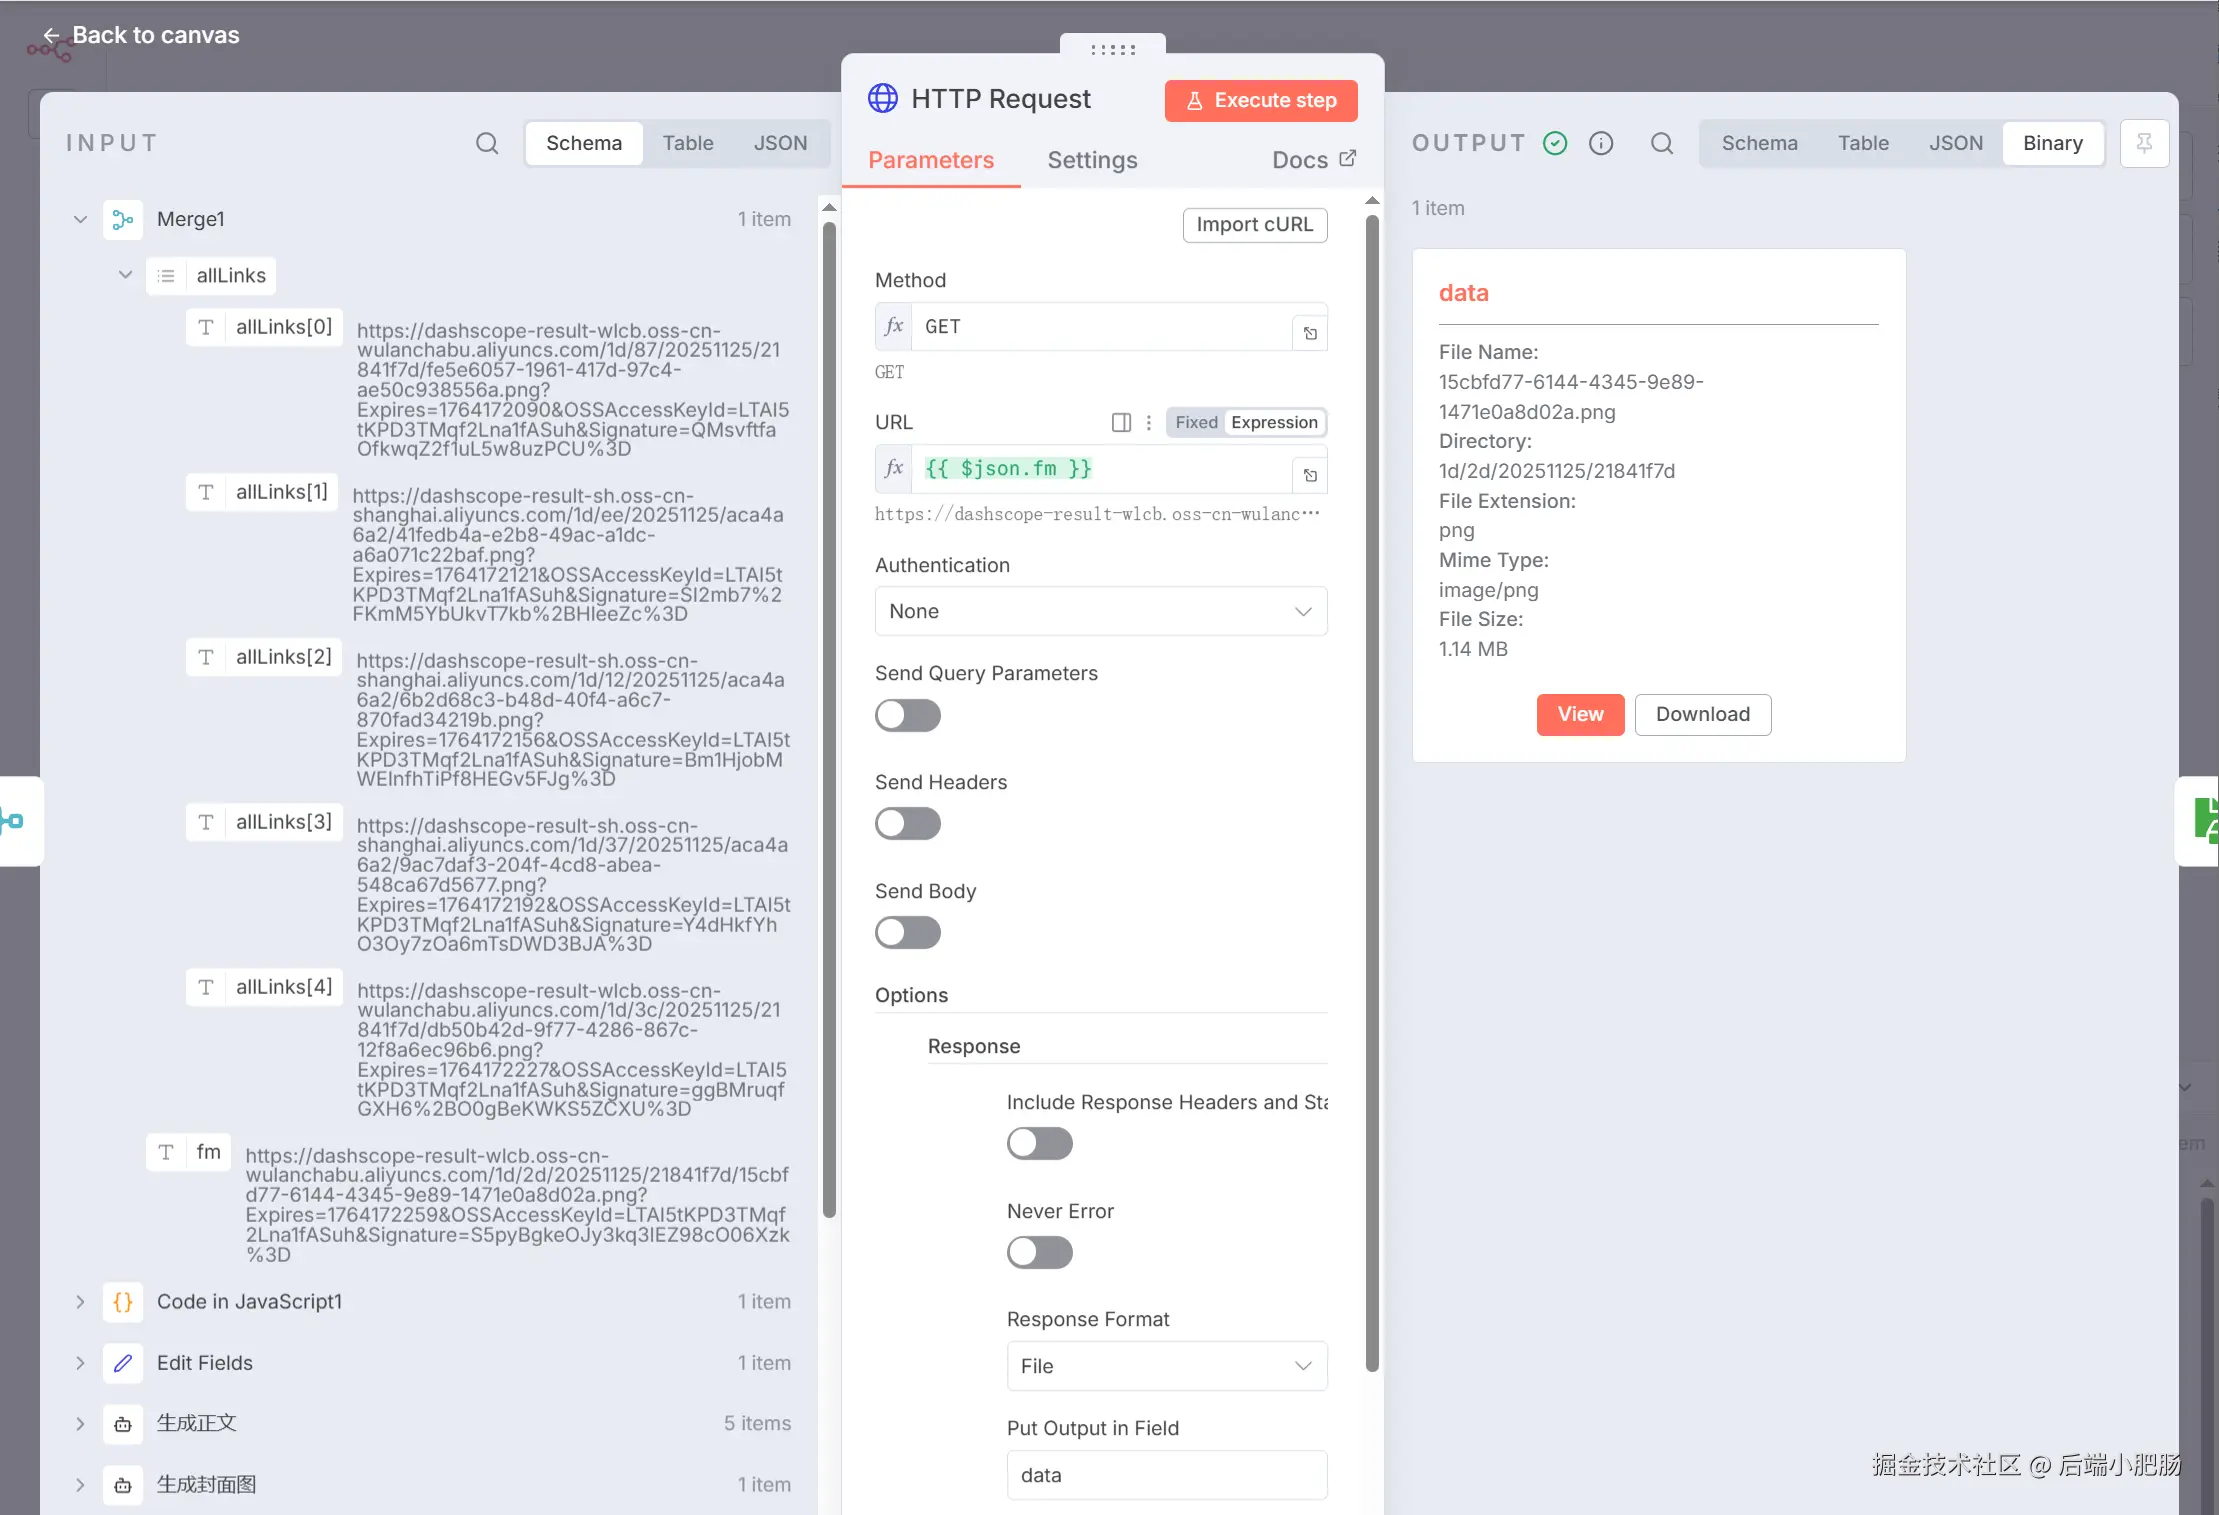2219x1515 pixels.
Task: Click the Code in JavaScript1 node icon
Action: point(123,1301)
